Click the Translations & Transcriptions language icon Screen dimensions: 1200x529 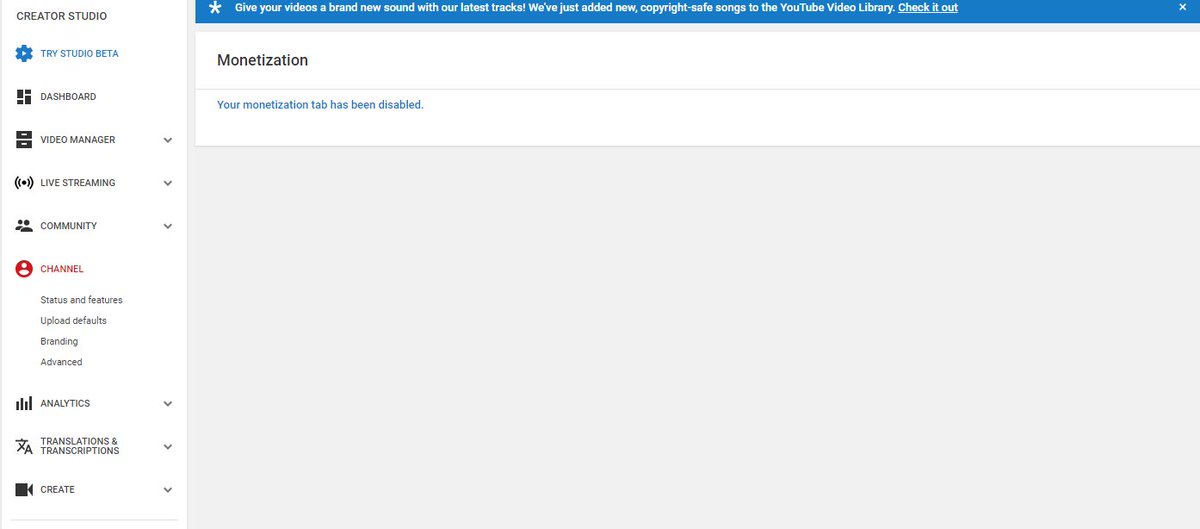(24, 446)
